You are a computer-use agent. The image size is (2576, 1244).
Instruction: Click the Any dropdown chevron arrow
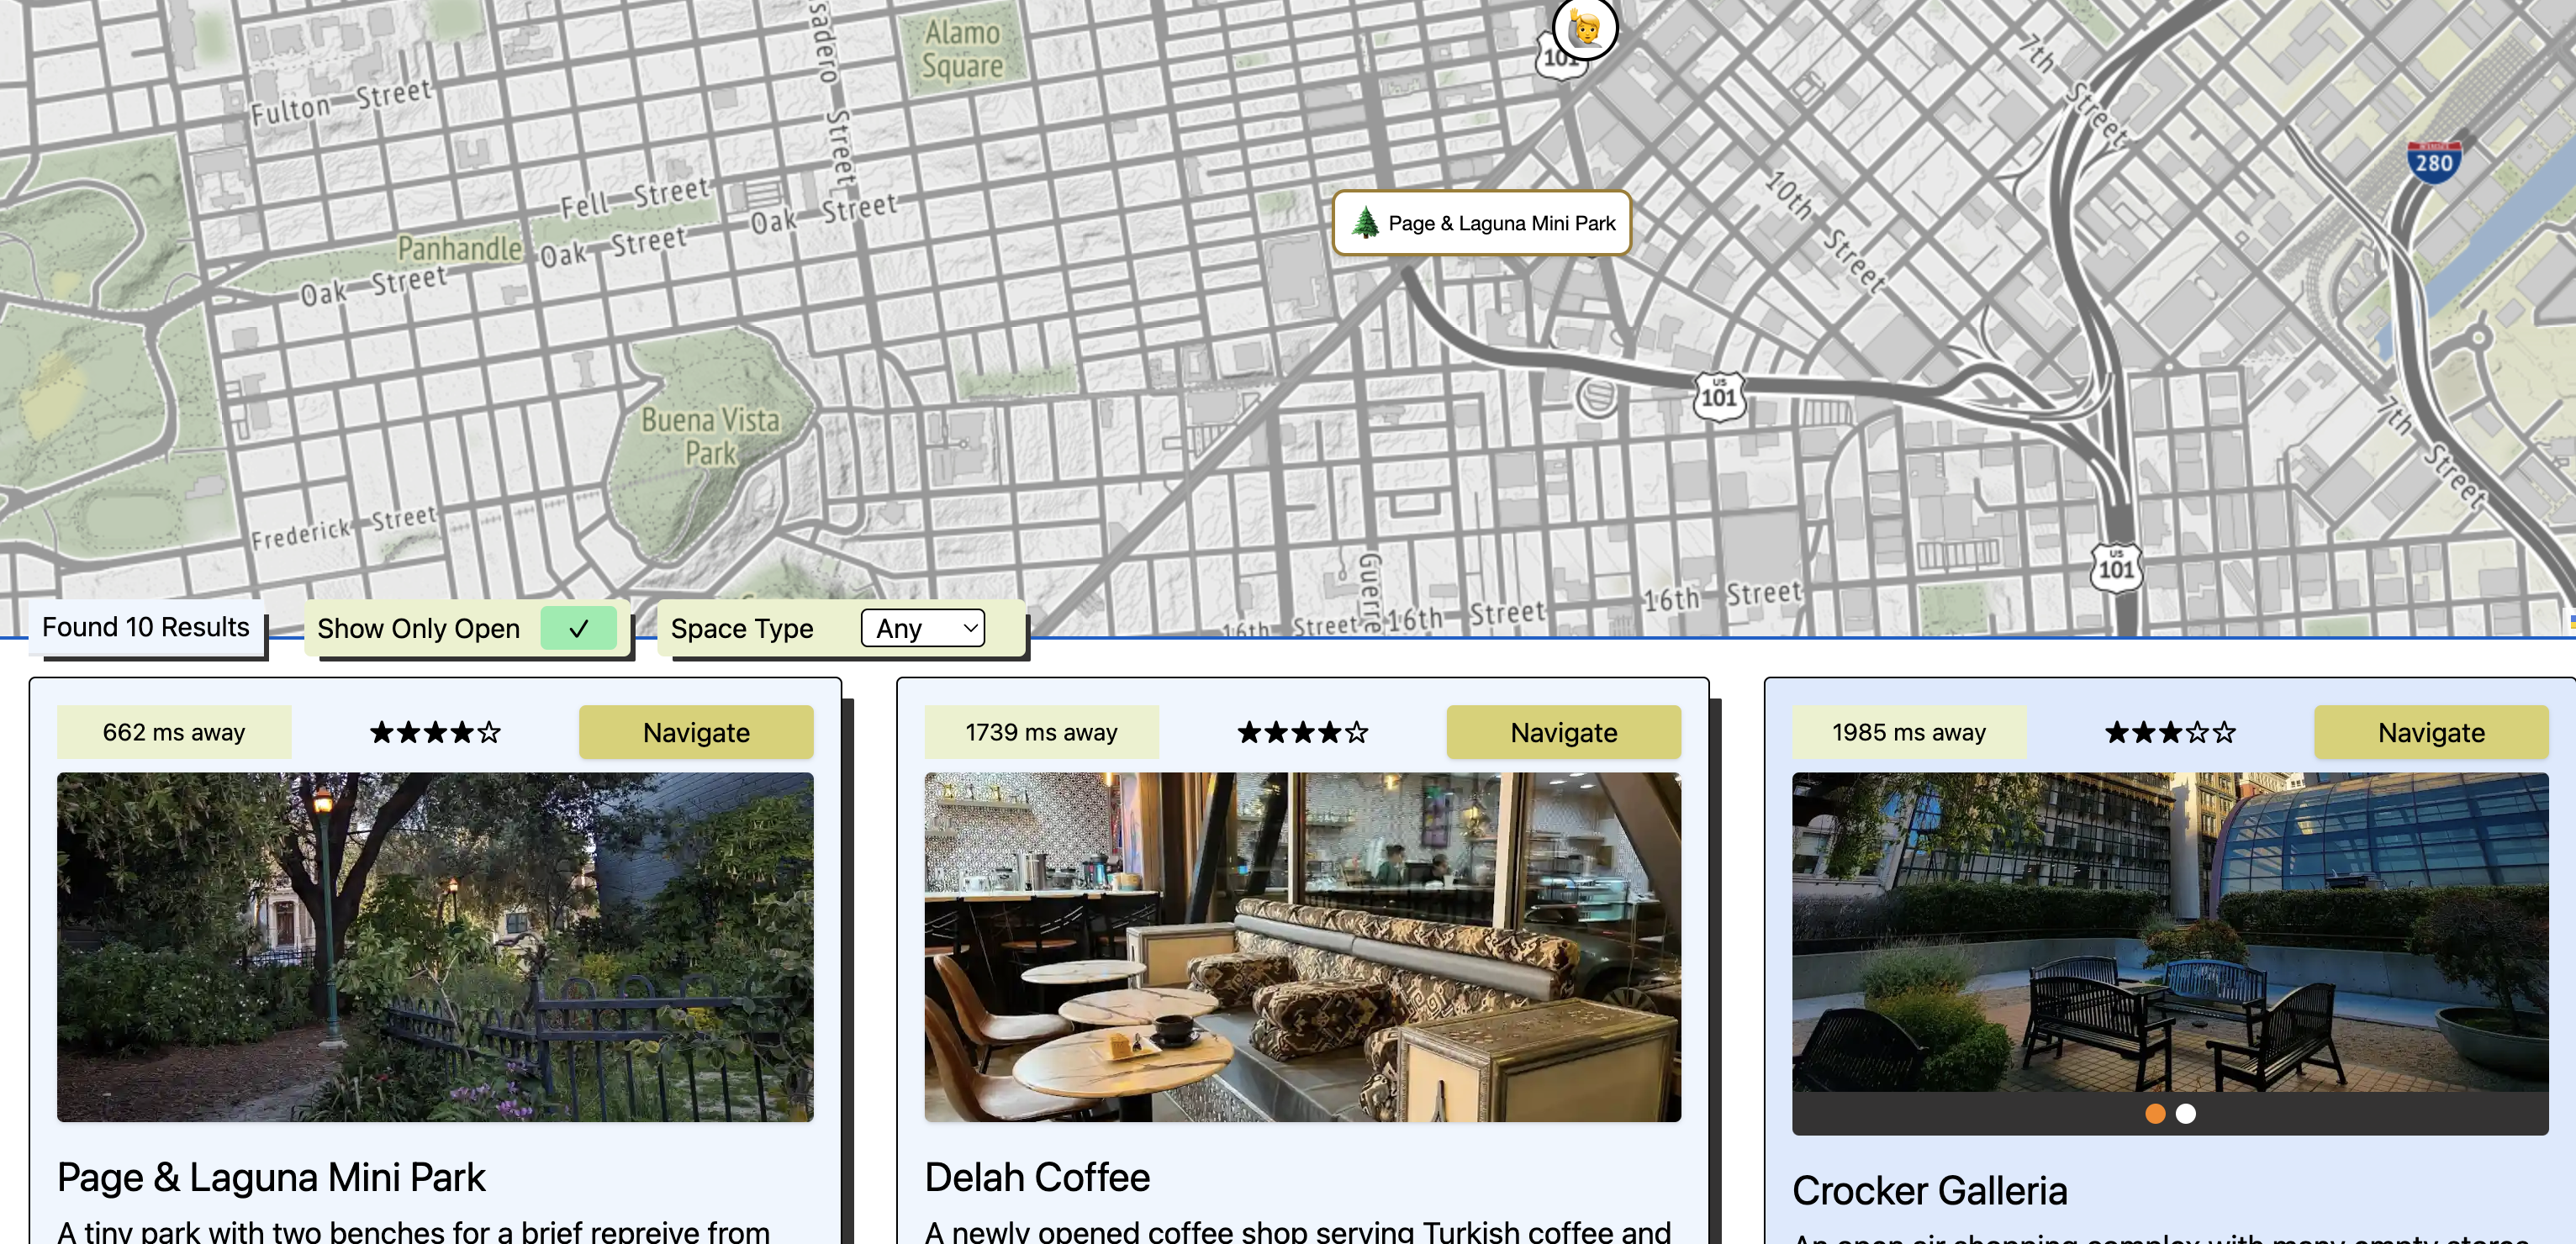point(969,628)
